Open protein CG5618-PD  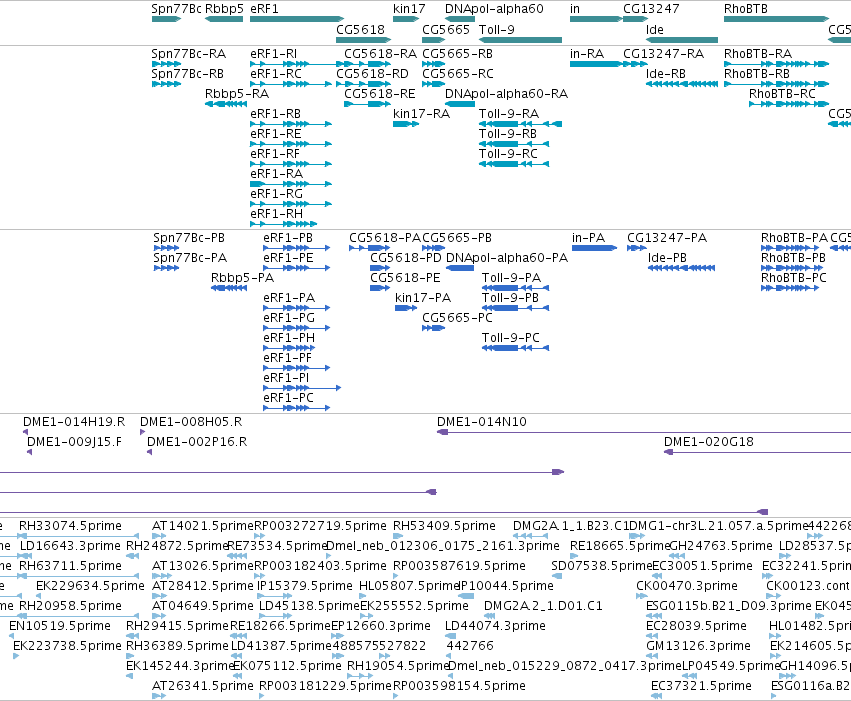(x=380, y=268)
